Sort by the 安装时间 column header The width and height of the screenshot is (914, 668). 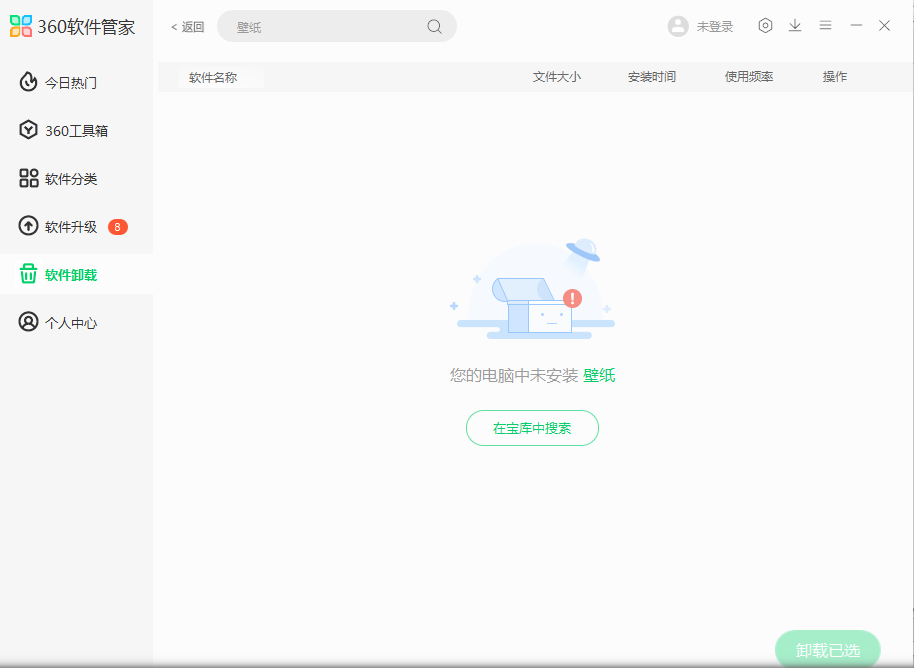[651, 77]
